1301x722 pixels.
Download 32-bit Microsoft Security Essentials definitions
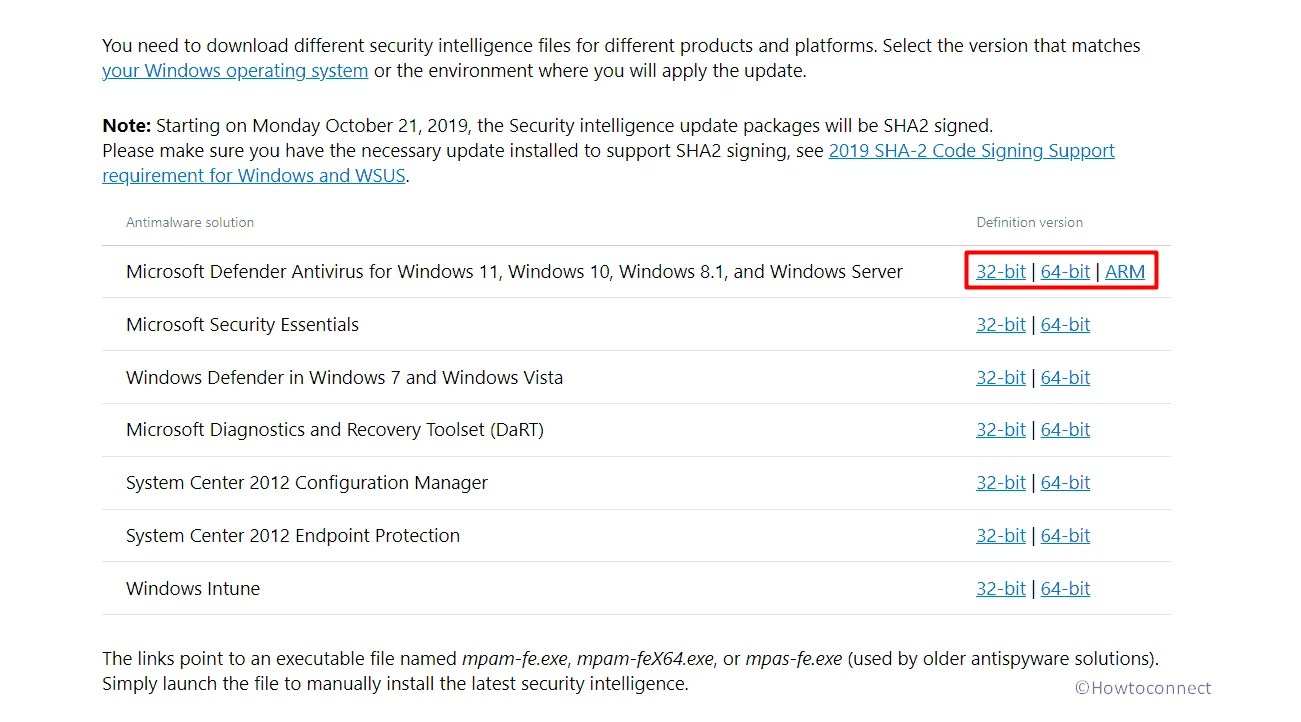tap(1000, 324)
